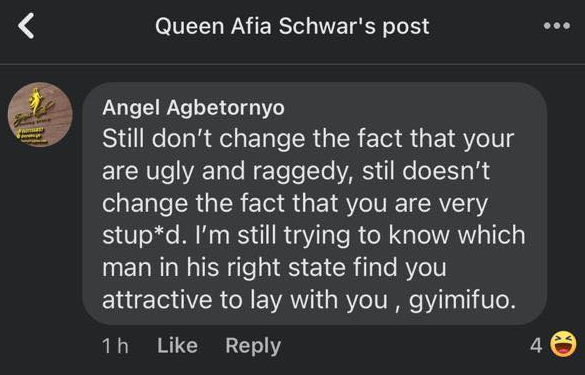Screen dimensions: 585x375
Task: Reply to Angel Agbetornyo's comment
Action: 253,346
